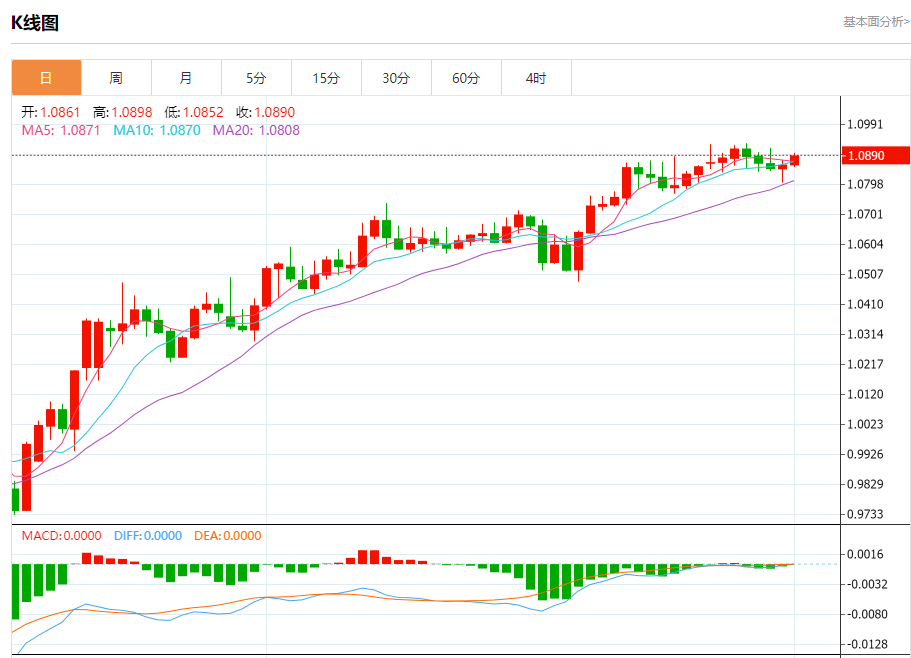Viewport: 911px width, 658px height.
Task: Click the 1.0798 price axis label
Action: pyautogui.click(x=865, y=184)
